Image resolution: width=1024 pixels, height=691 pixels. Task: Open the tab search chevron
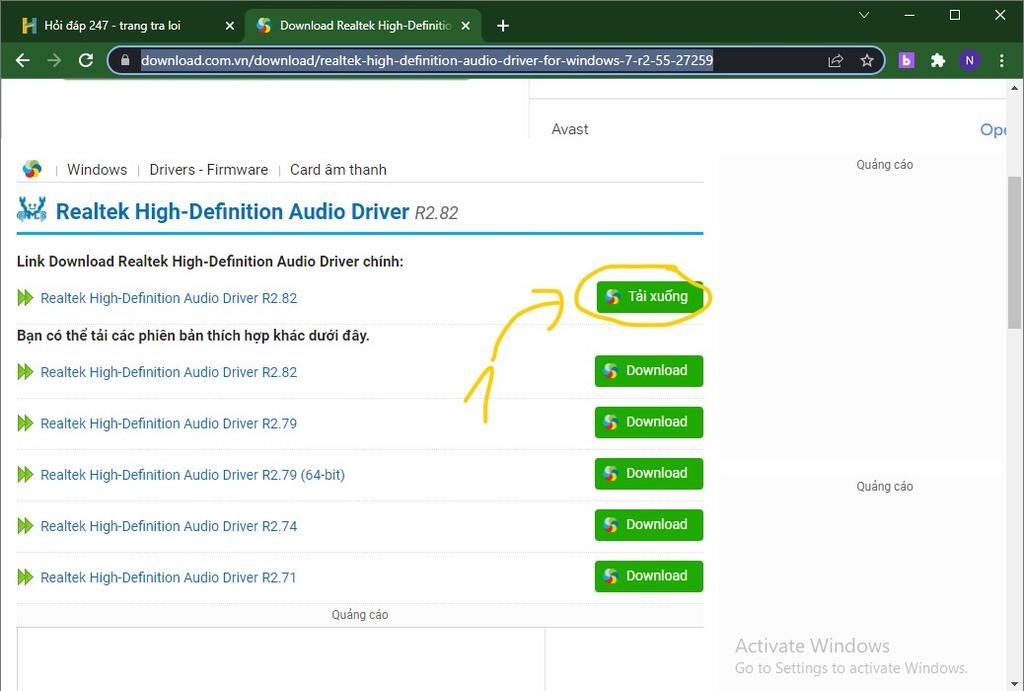coord(864,15)
